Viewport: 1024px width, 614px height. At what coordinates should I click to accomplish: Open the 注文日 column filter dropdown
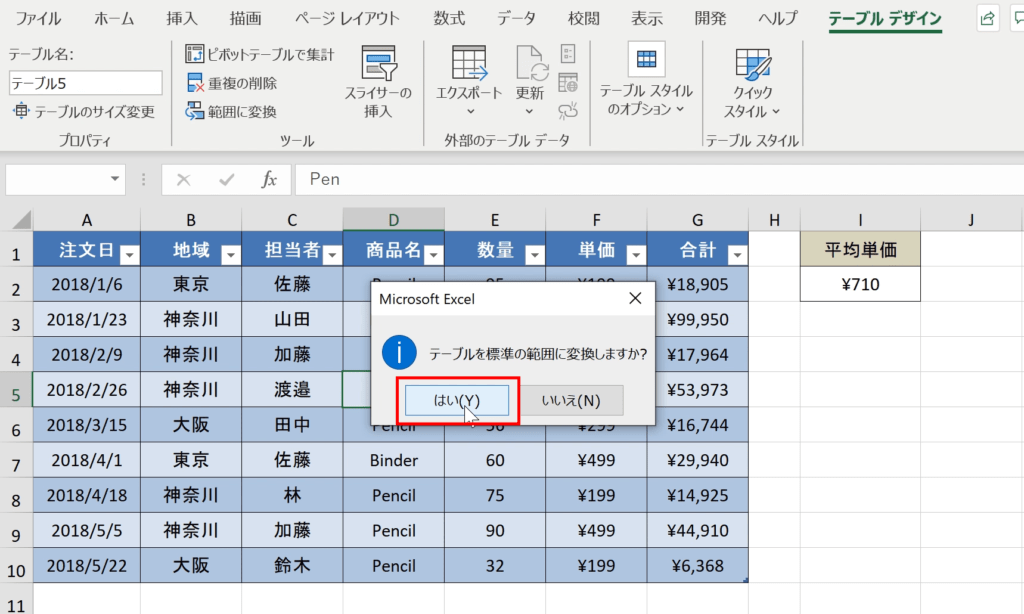[129, 254]
